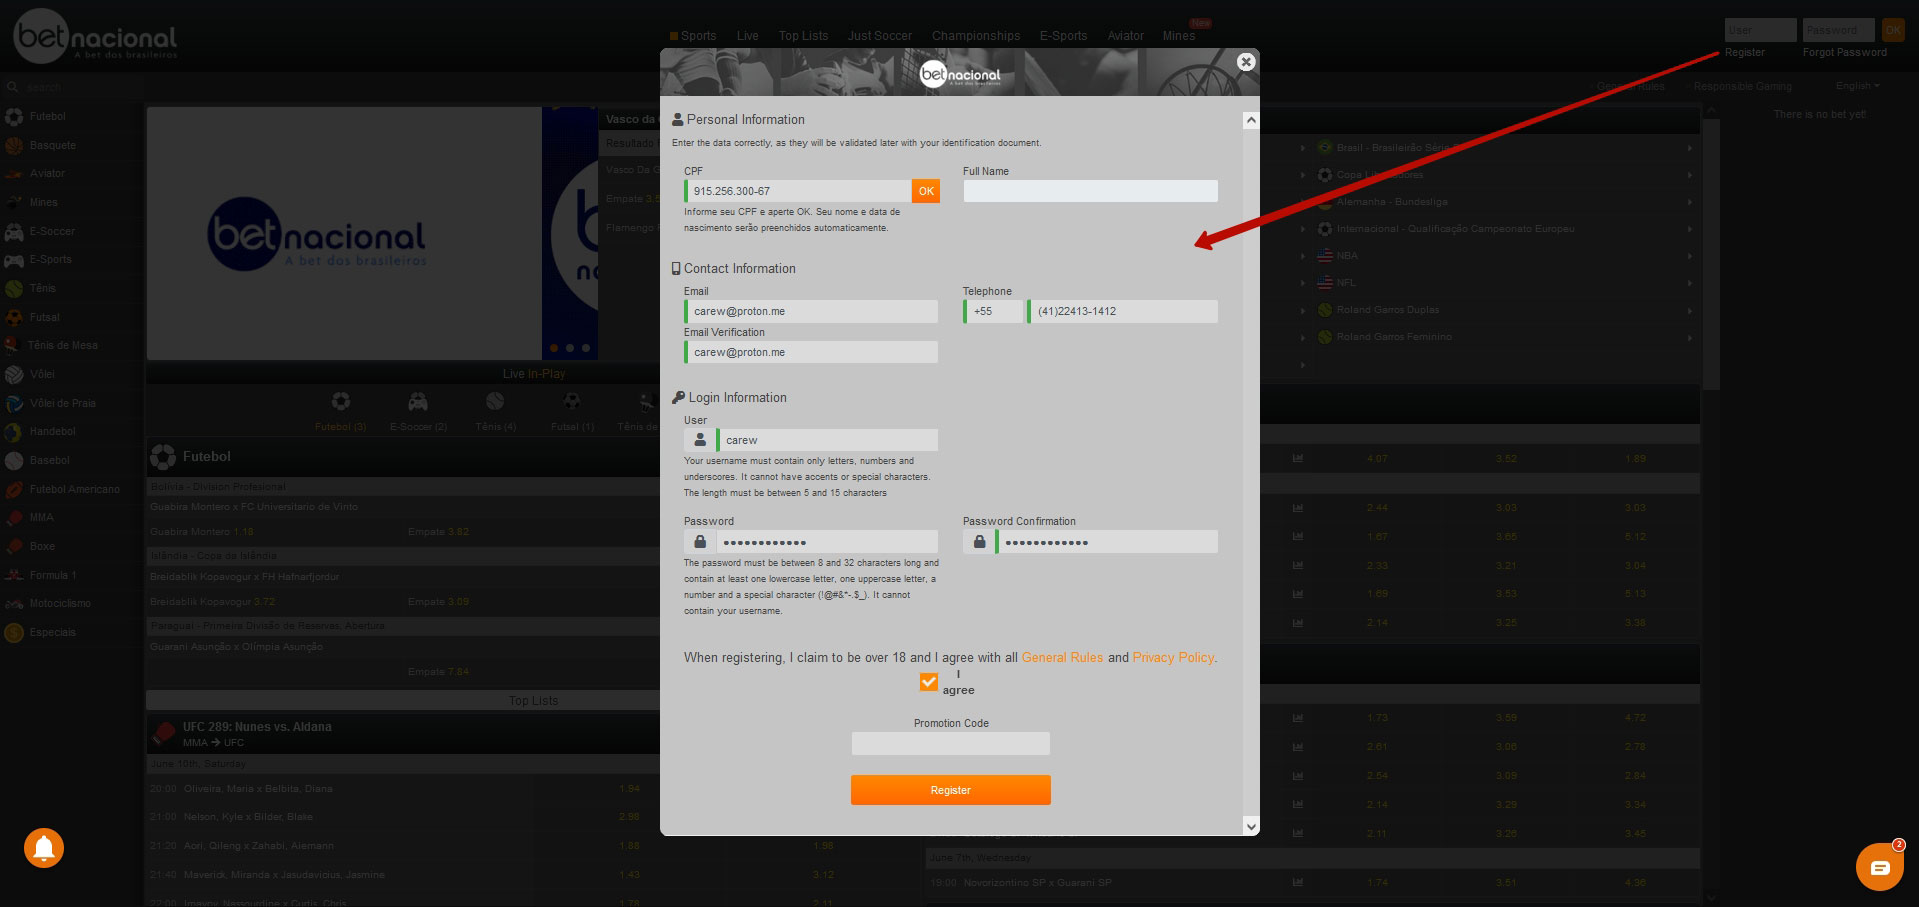This screenshot has height=907, width=1919.
Task: Focus the Full Name field
Action: coord(1090,191)
